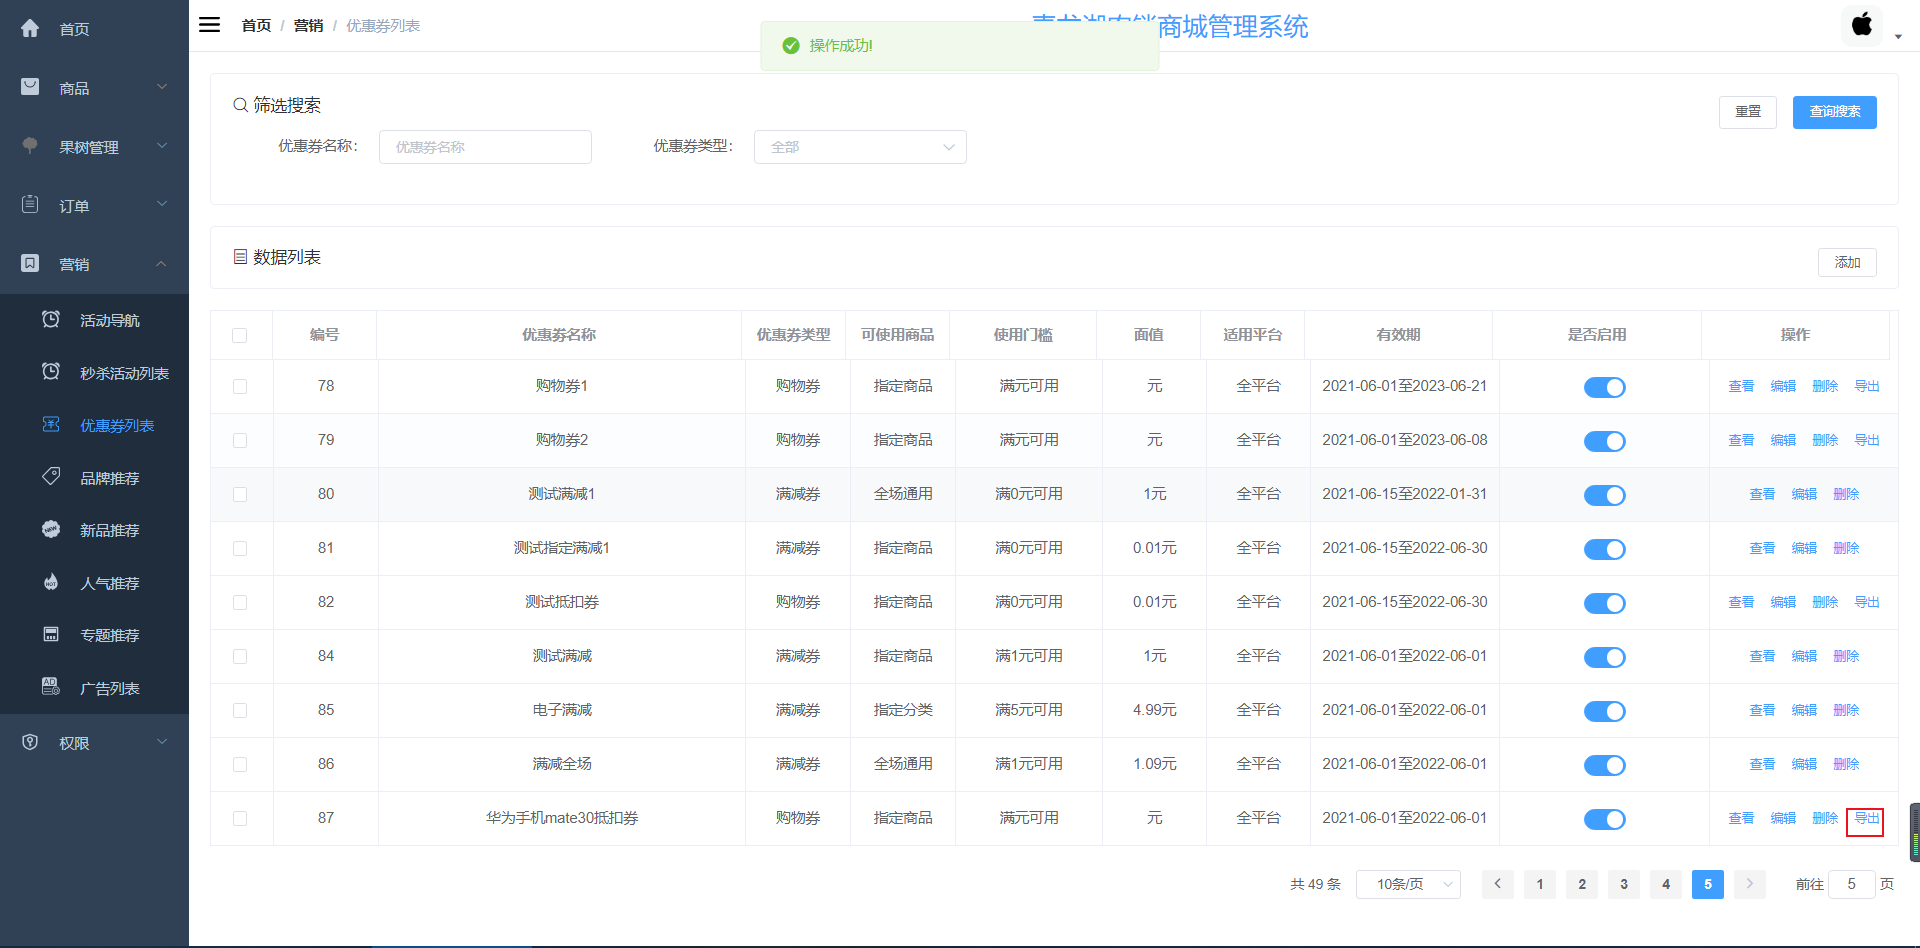Collapse the 营销 sidebar menu

point(94,264)
